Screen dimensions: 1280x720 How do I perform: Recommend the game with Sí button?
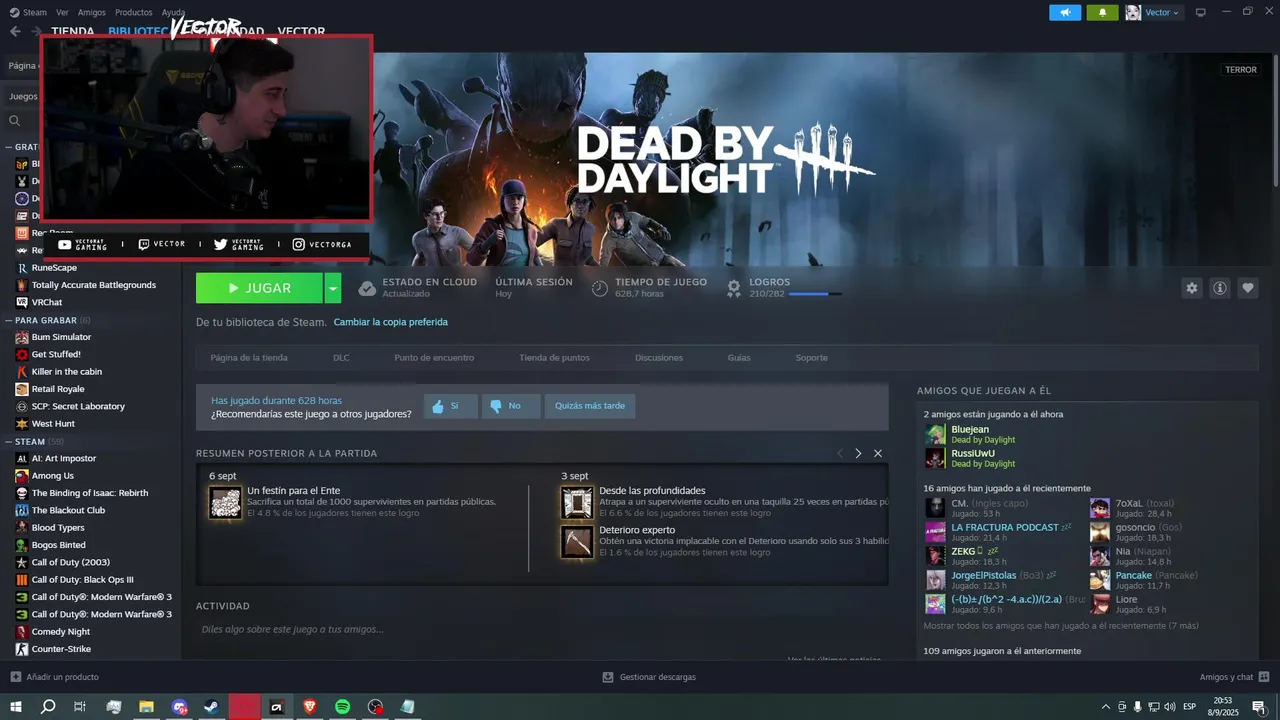tap(450, 406)
